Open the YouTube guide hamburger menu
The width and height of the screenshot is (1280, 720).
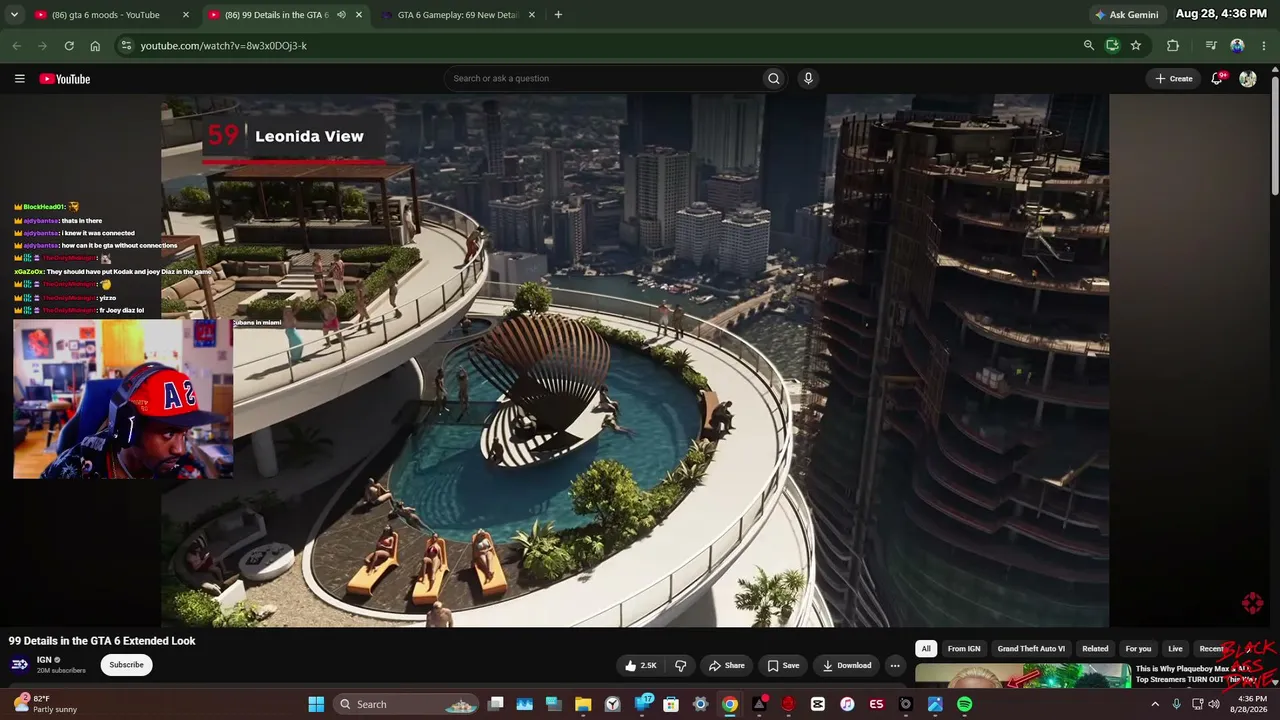(19, 79)
